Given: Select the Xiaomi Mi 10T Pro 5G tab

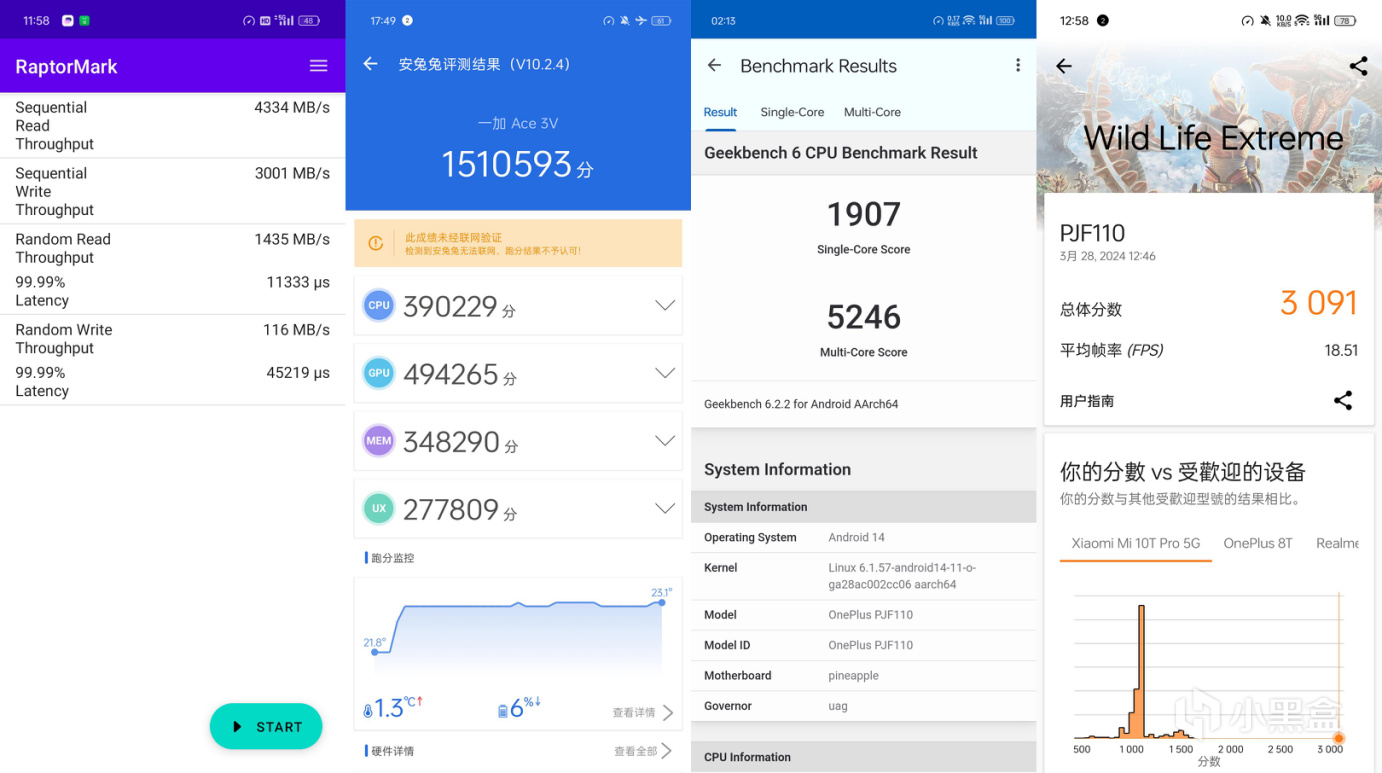Looking at the screenshot, I should tap(1136, 543).
